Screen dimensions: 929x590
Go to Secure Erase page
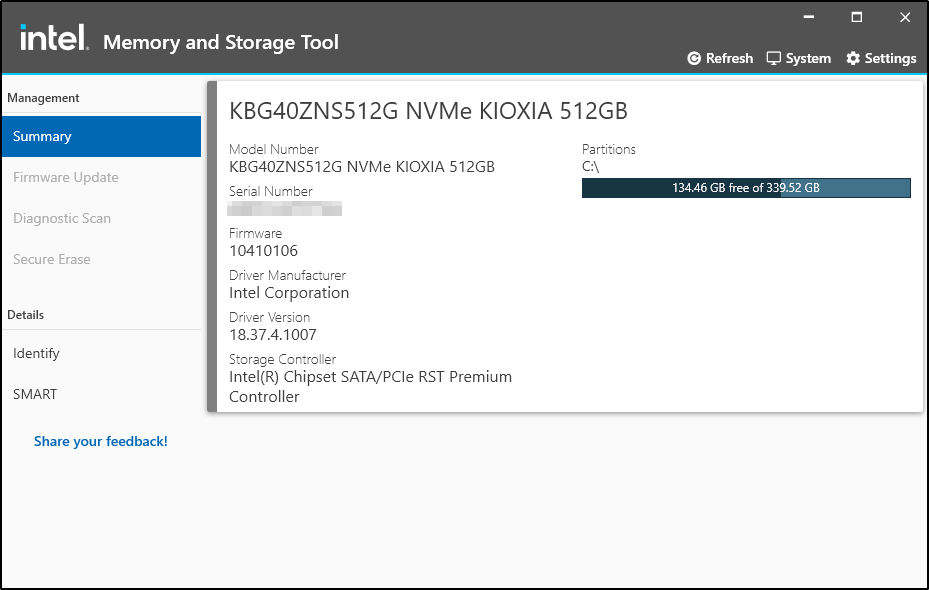coord(52,259)
